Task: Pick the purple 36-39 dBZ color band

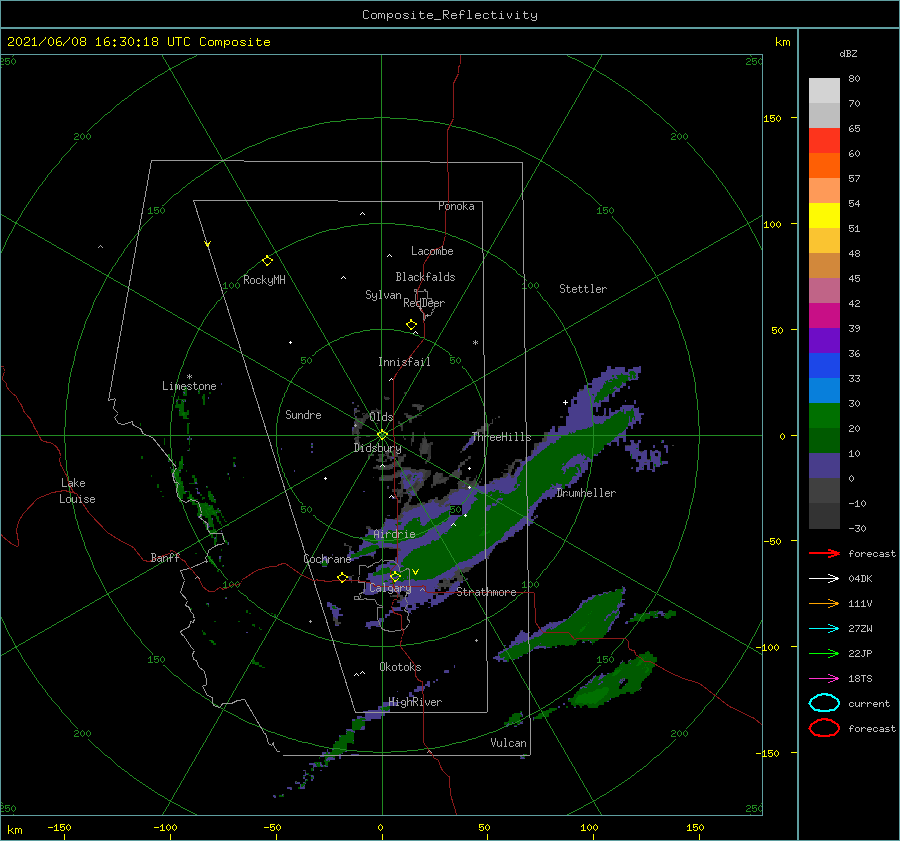Action: point(824,341)
